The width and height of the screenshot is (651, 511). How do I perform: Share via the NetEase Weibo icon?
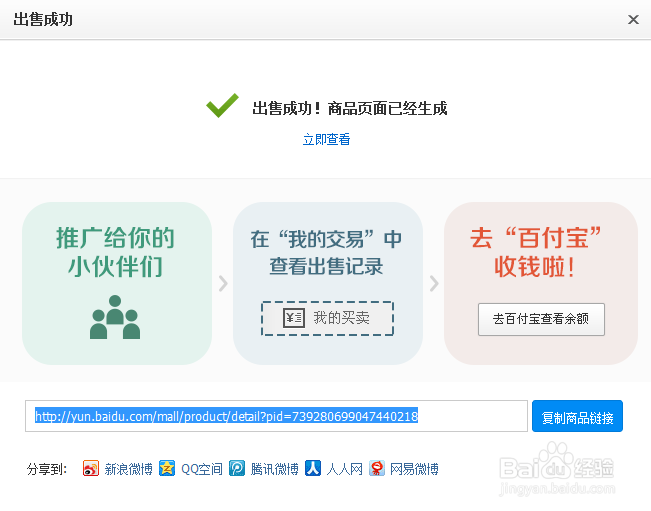(x=377, y=469)
